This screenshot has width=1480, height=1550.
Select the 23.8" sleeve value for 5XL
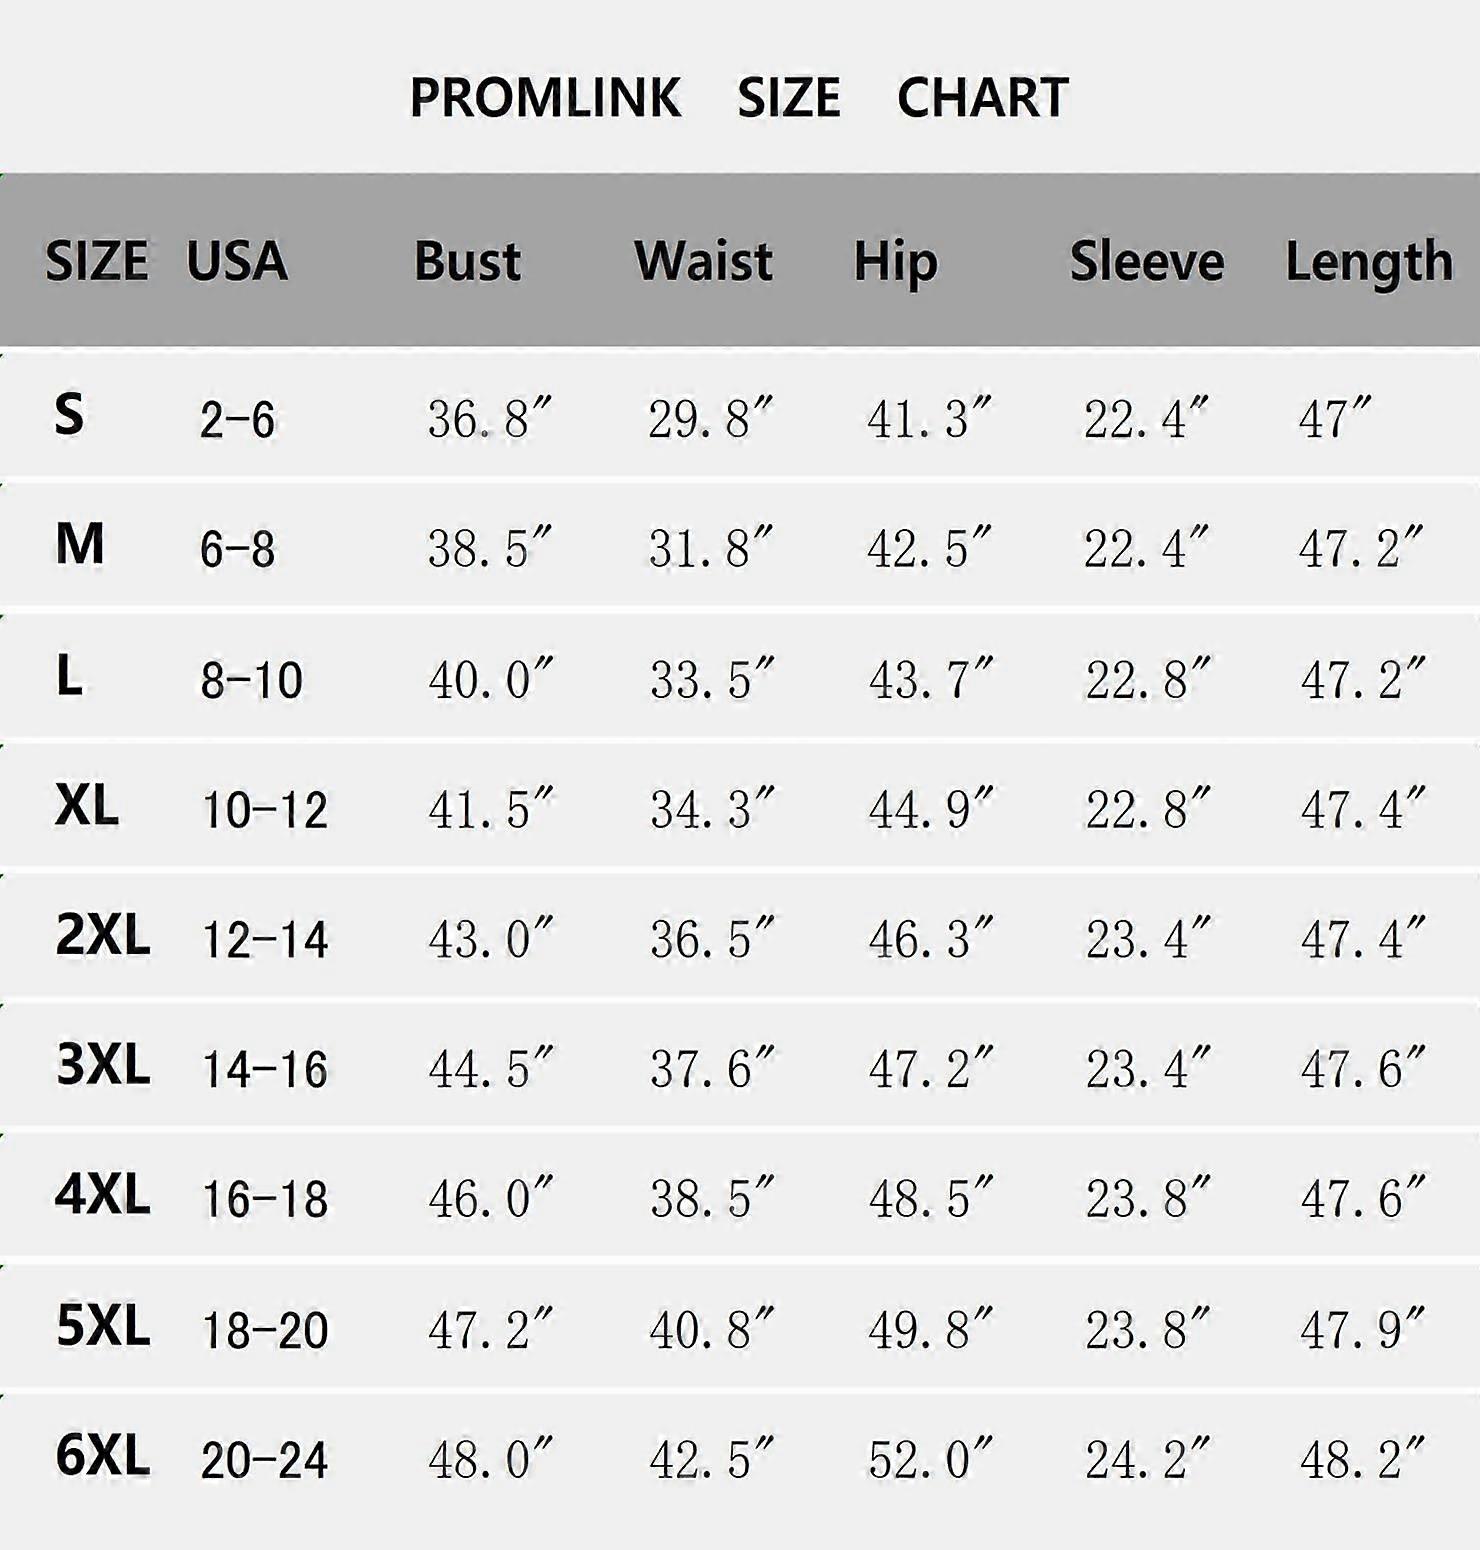point(1148,1329)
